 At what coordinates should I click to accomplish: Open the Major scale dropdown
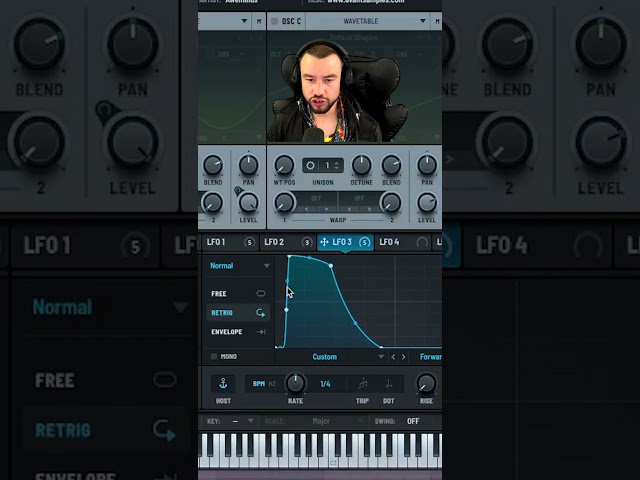tap(321, 421)
